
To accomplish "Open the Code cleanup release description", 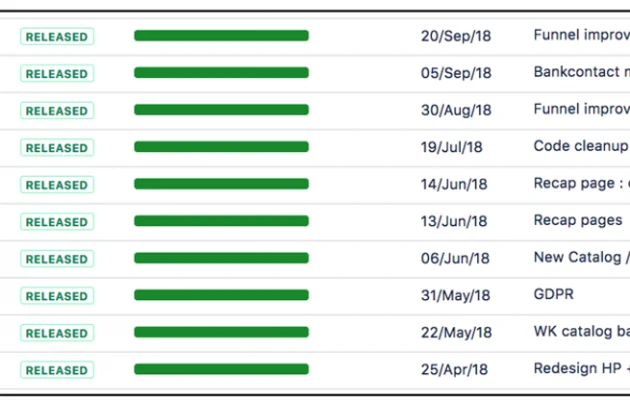I will [x=580, y=146].
